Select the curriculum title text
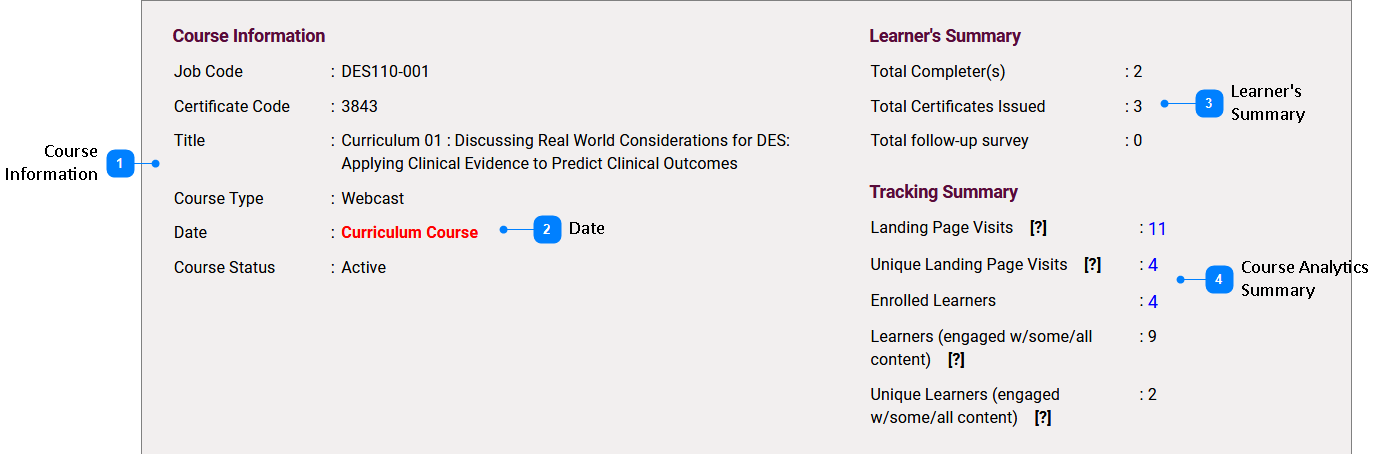Image resolution: width=1375 pixels, height=454 pixels. 566,152
